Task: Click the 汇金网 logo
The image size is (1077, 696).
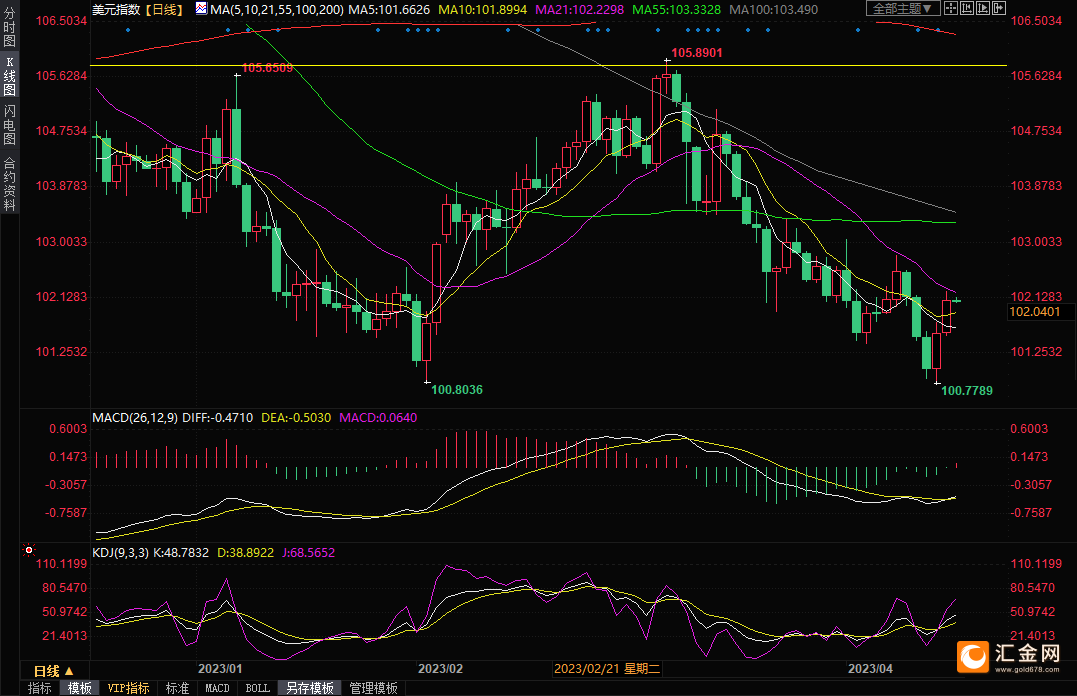Action: pos(1009,657)
